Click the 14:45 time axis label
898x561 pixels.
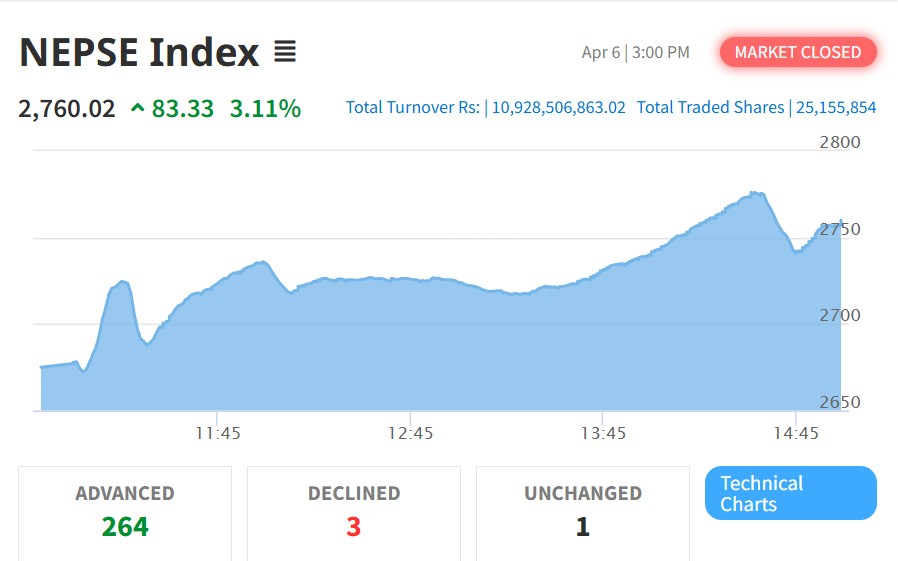pyautogui.click(x=796, y=433)
